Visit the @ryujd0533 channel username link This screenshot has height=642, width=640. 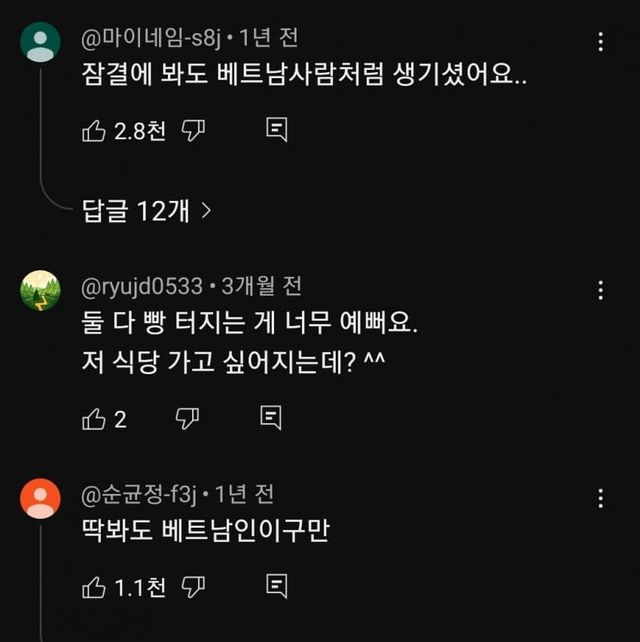[143, 287]
